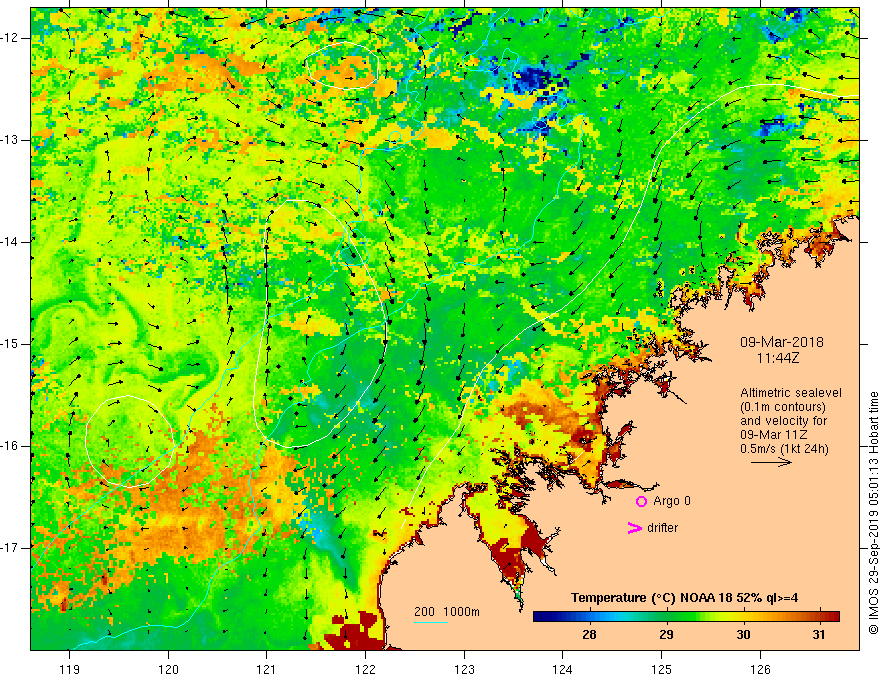Image resolution: width=880 pixels, height=680 pixels.
Task: Click the 30 label under the color bar
Action: click(x=743, y=635)
